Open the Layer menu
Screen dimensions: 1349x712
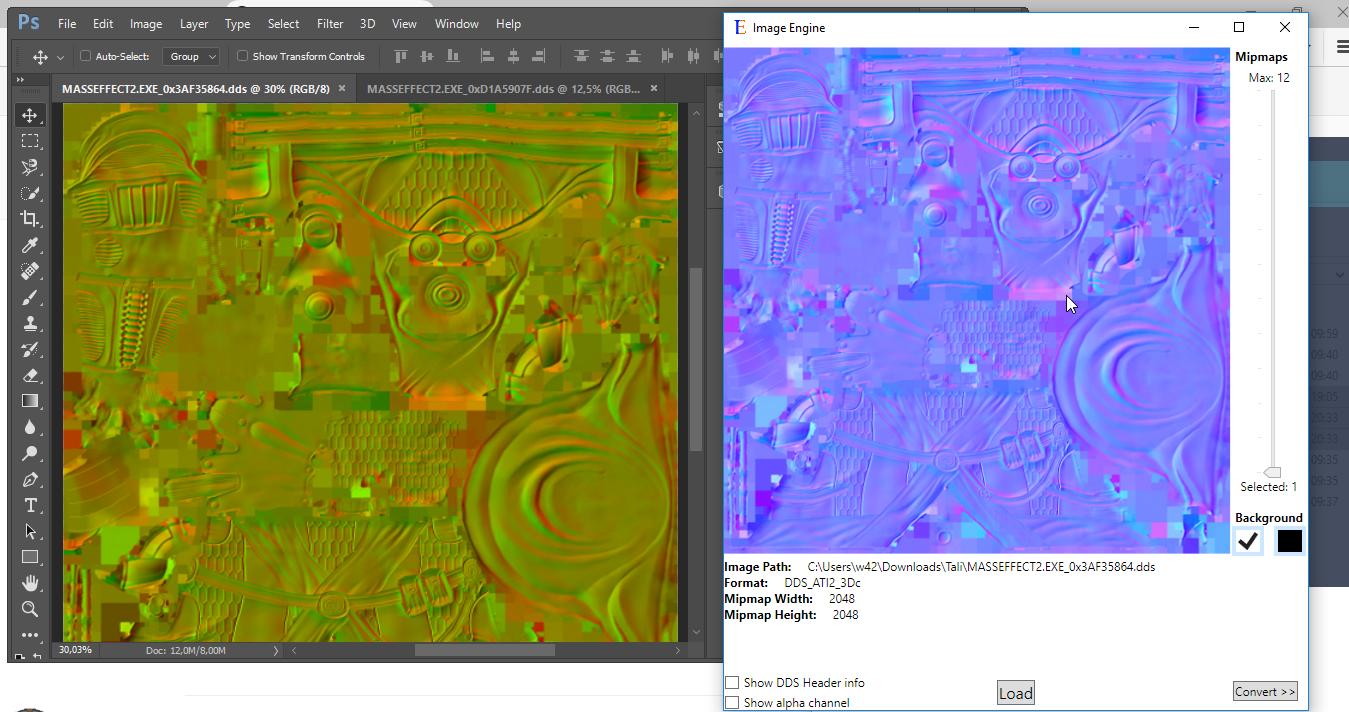[194, 23]
